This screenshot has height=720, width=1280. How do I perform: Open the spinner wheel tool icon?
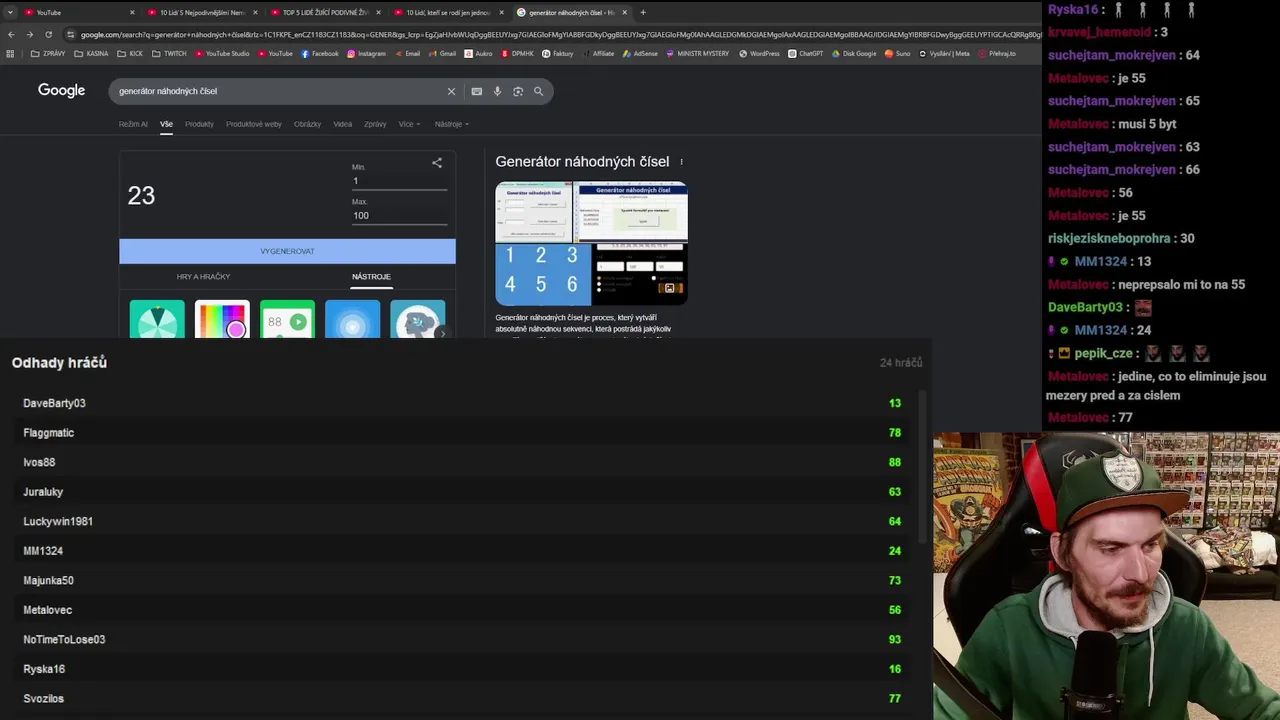[x=157, y=320]
